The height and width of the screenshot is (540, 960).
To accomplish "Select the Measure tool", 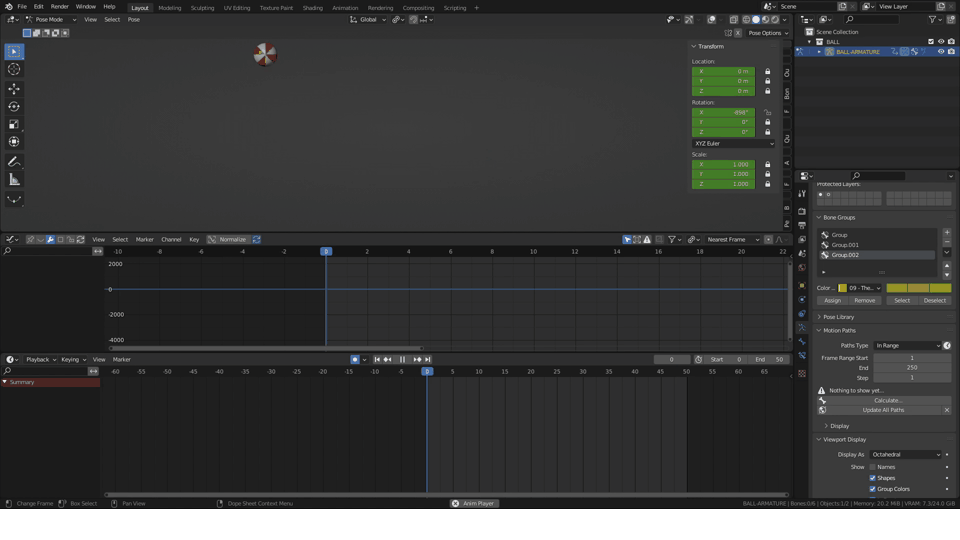I will tap(14, 179).
